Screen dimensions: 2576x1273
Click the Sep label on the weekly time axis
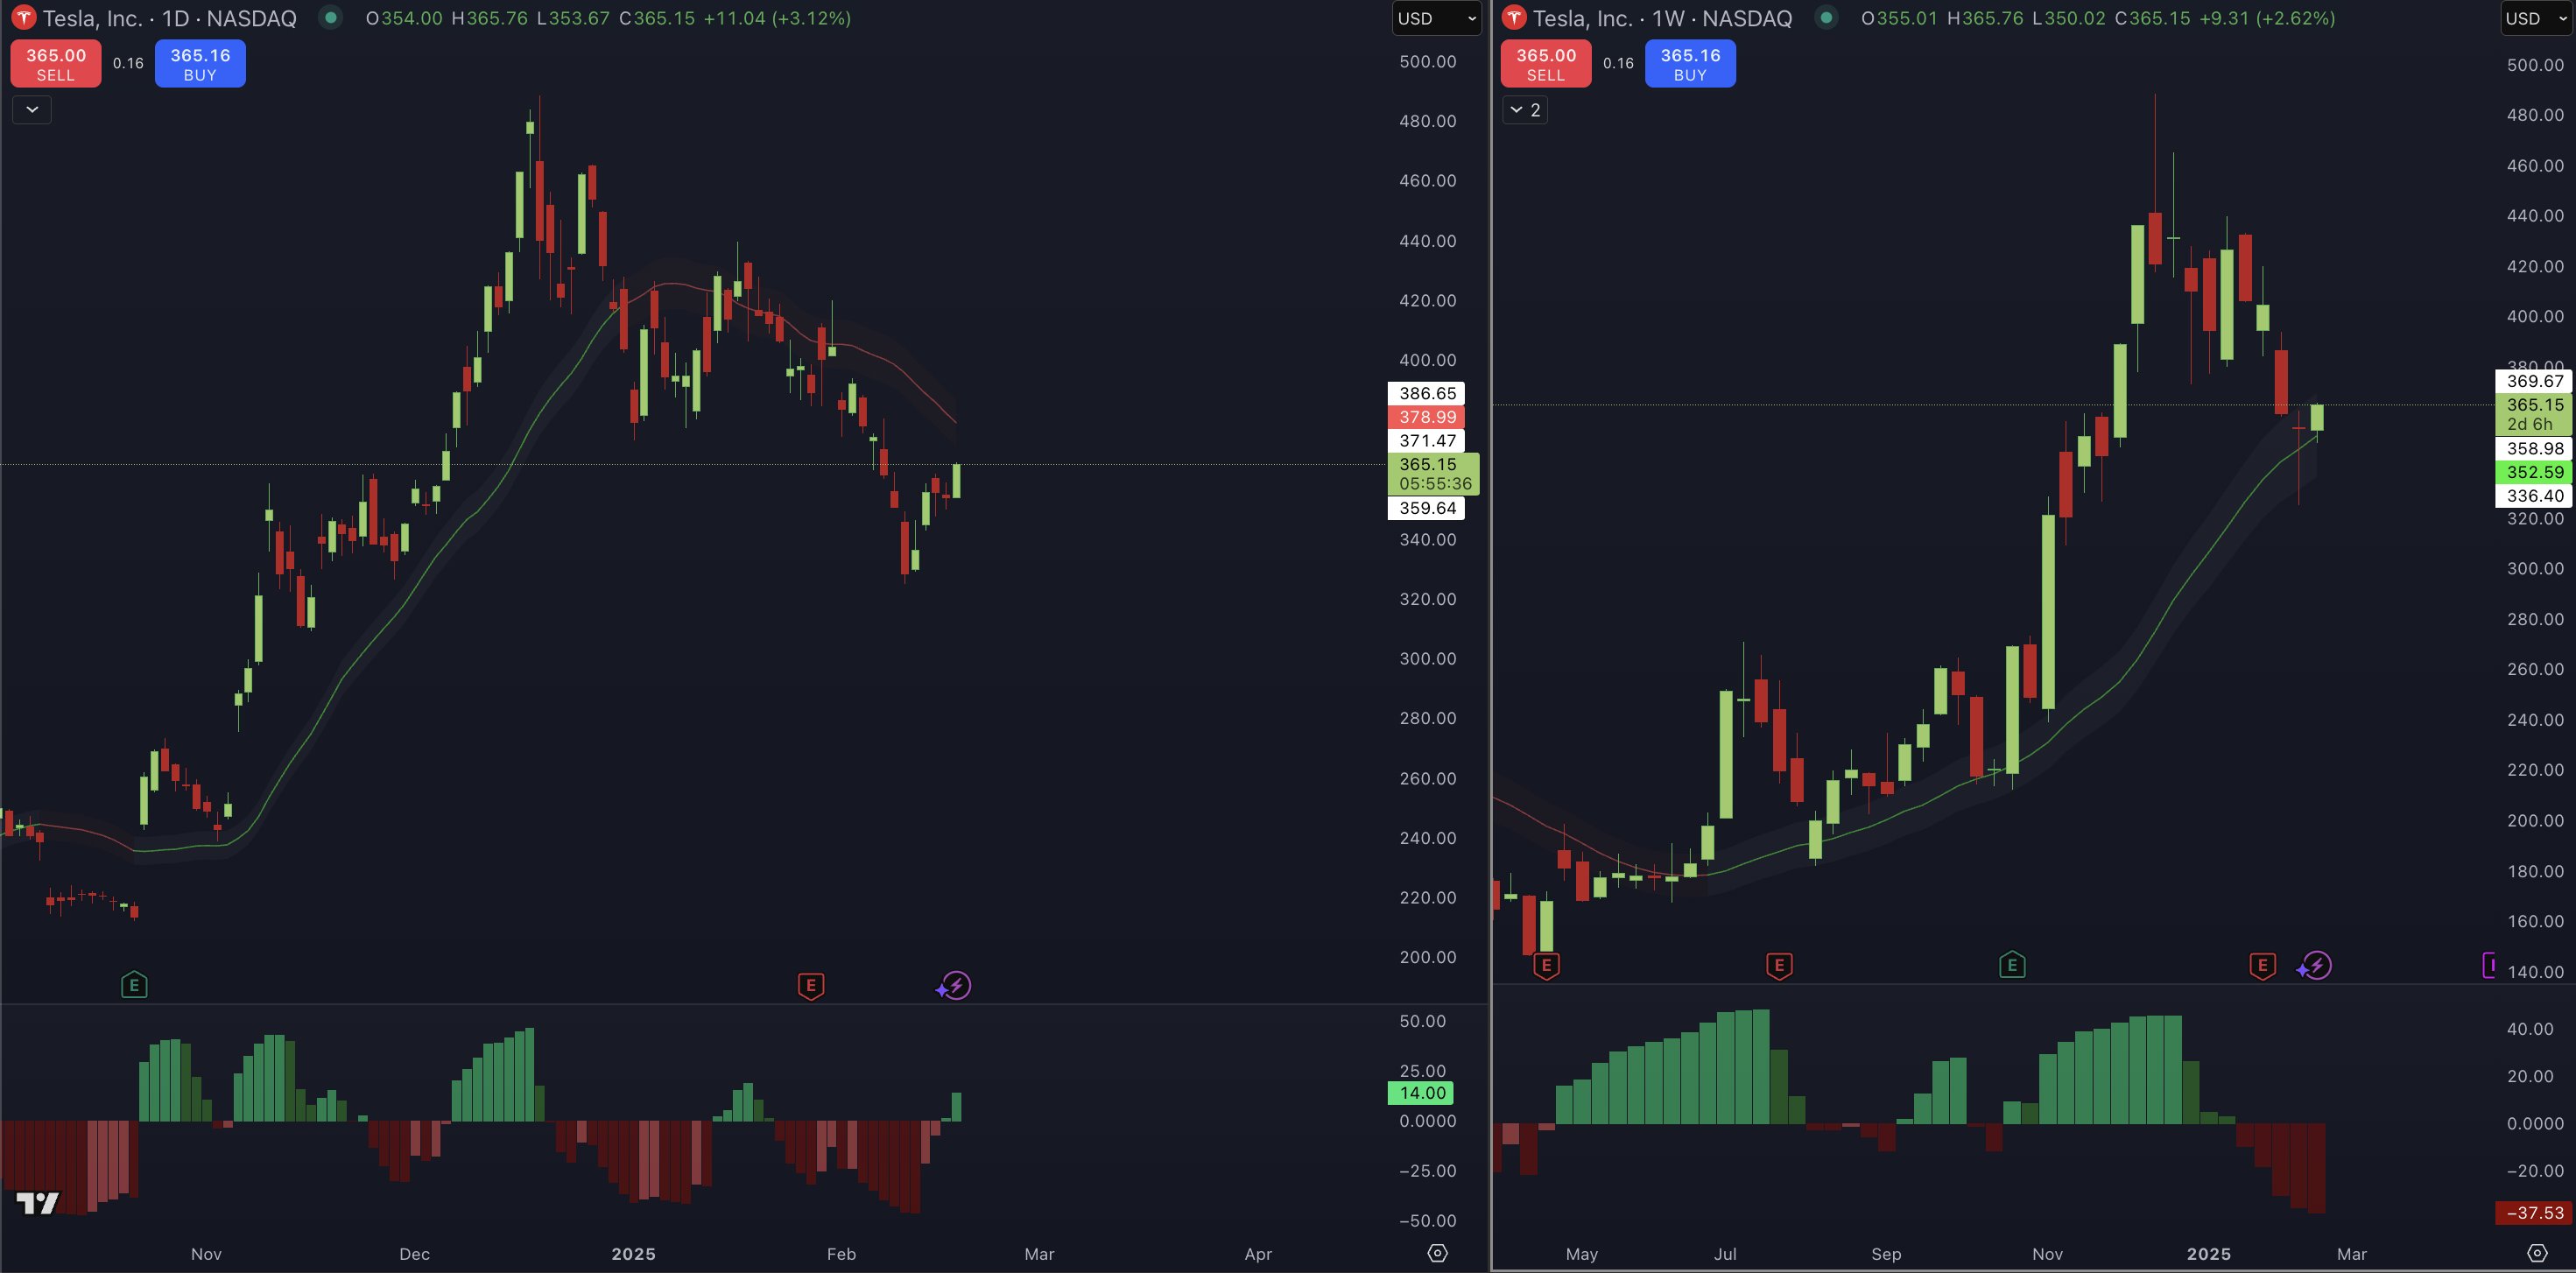[1886, 1254]
